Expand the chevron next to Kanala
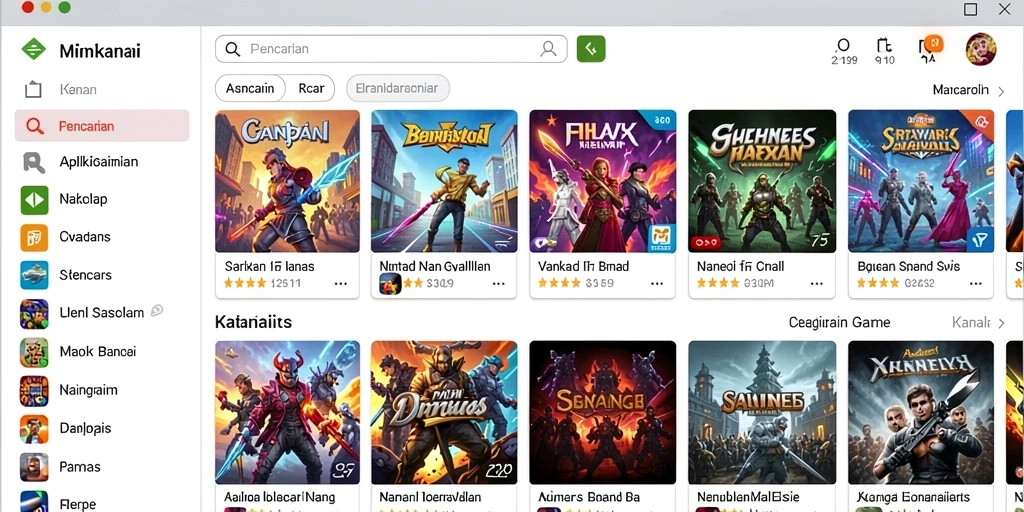This screenshot has height=512, width=1024. coord(1001,323)
